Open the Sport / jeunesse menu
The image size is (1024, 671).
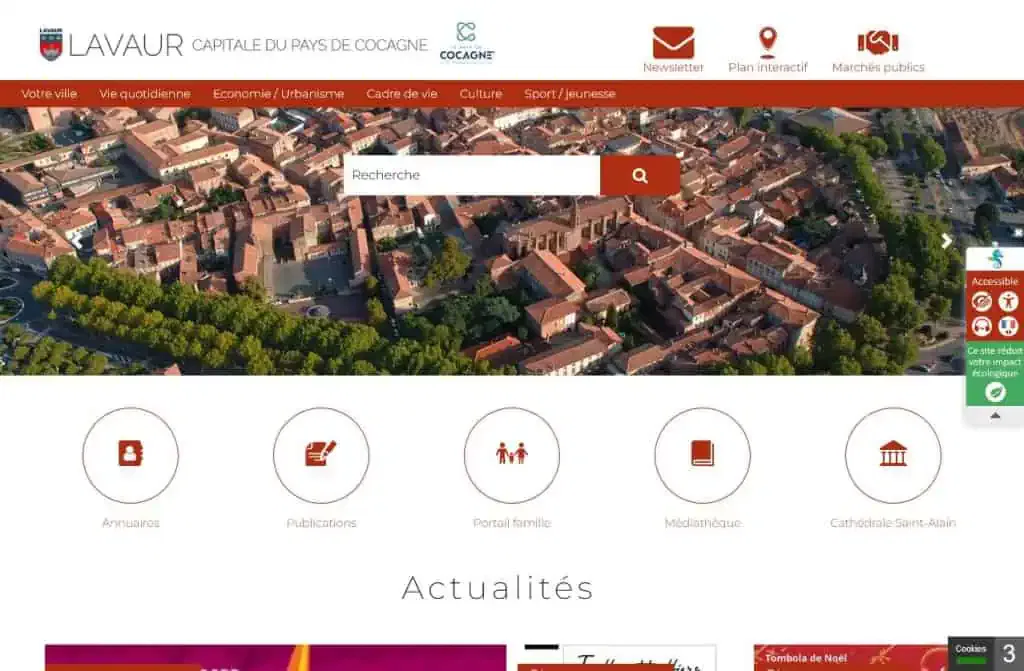click(x=570, y=94)
